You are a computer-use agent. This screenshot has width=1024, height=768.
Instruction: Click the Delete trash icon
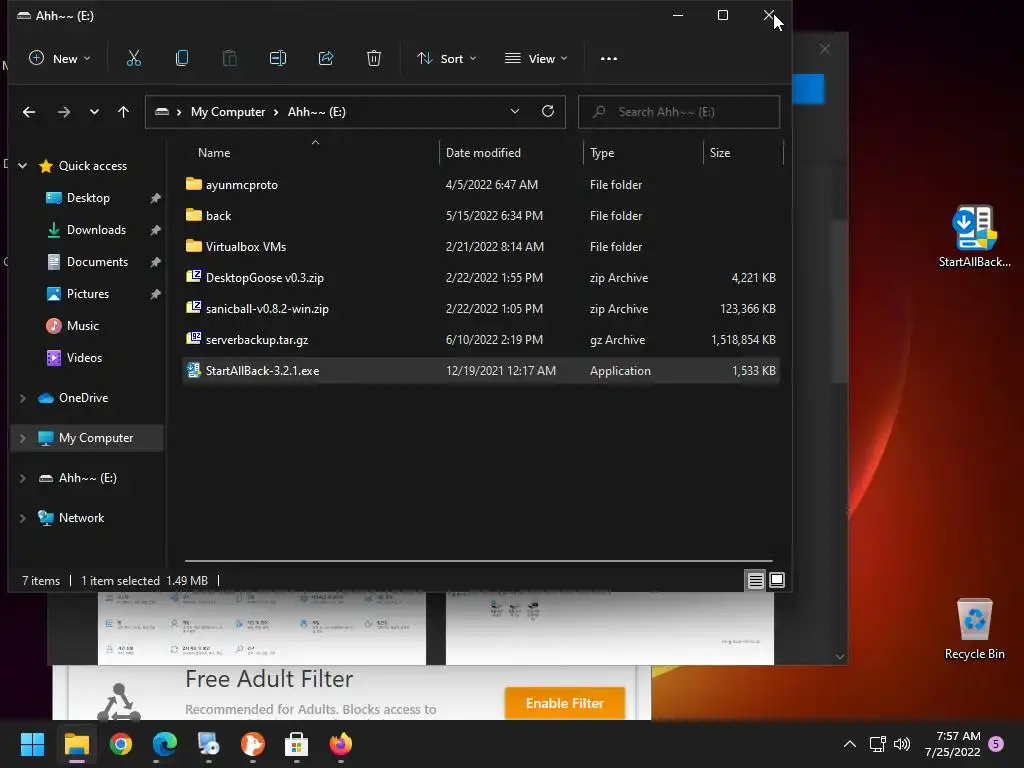coord(374,59)
